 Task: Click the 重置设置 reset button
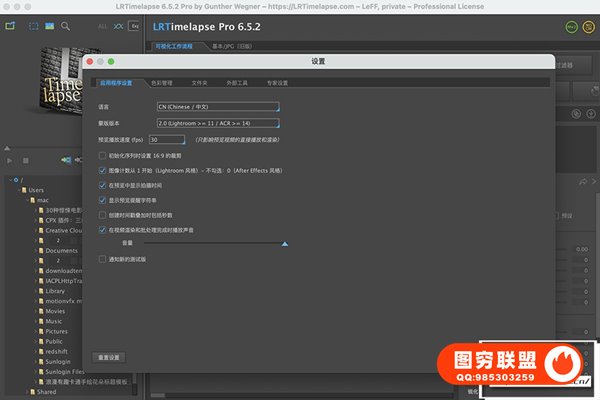click(109, 357)
